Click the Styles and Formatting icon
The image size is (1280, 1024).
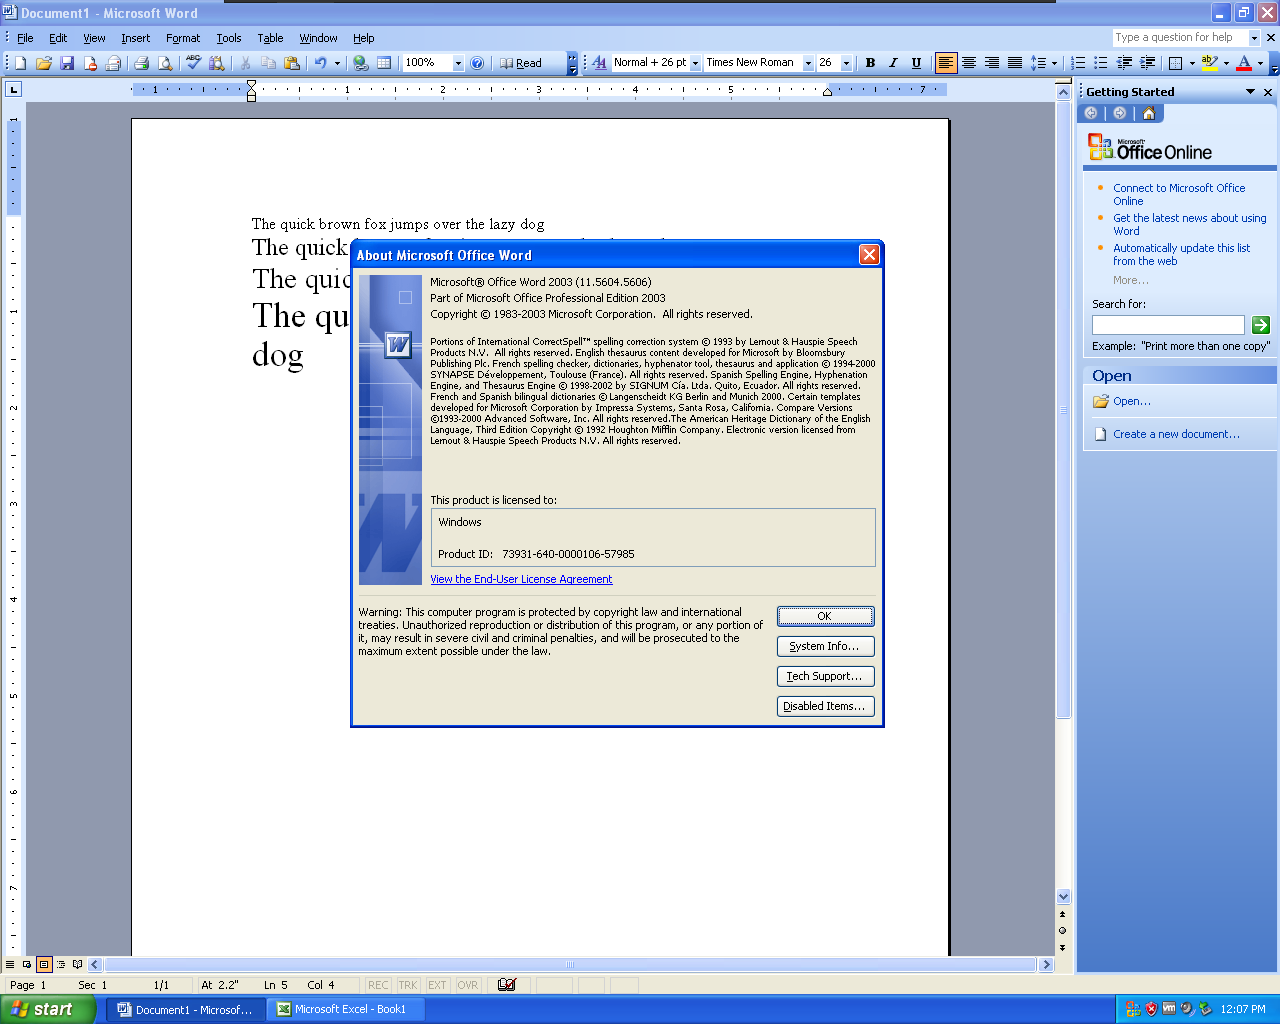tap(597, 62)
